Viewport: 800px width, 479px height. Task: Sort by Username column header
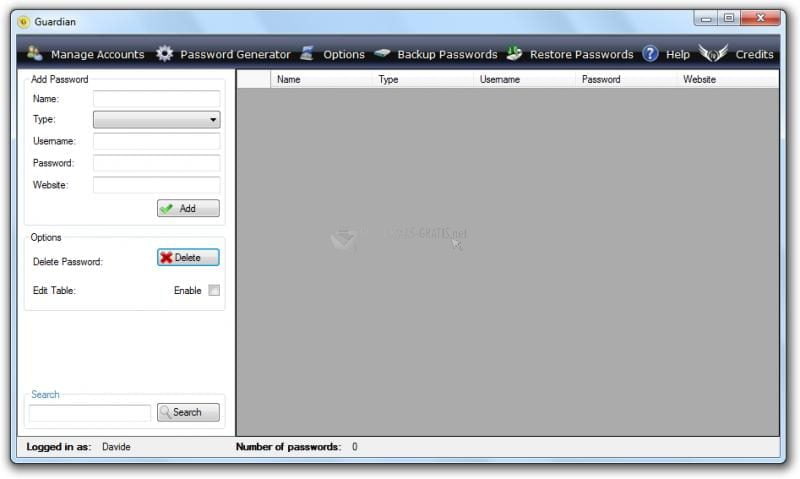(x=524, y=79)
